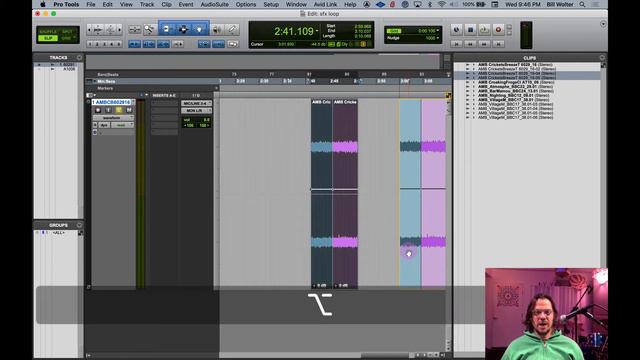Open the Options menu
Image resolution: width=640 pixels, height=360 pixels.
pyautogui.click(x=246, y=4)
